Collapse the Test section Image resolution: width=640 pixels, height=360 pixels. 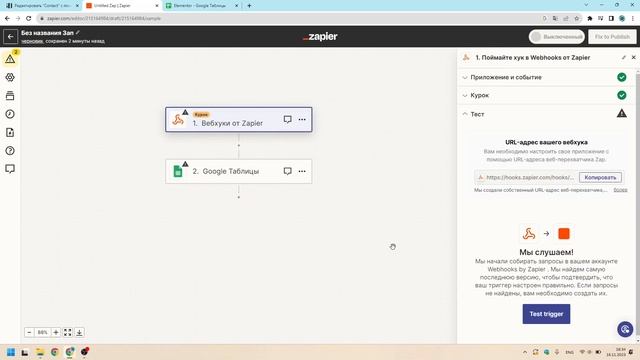(546, 114)
